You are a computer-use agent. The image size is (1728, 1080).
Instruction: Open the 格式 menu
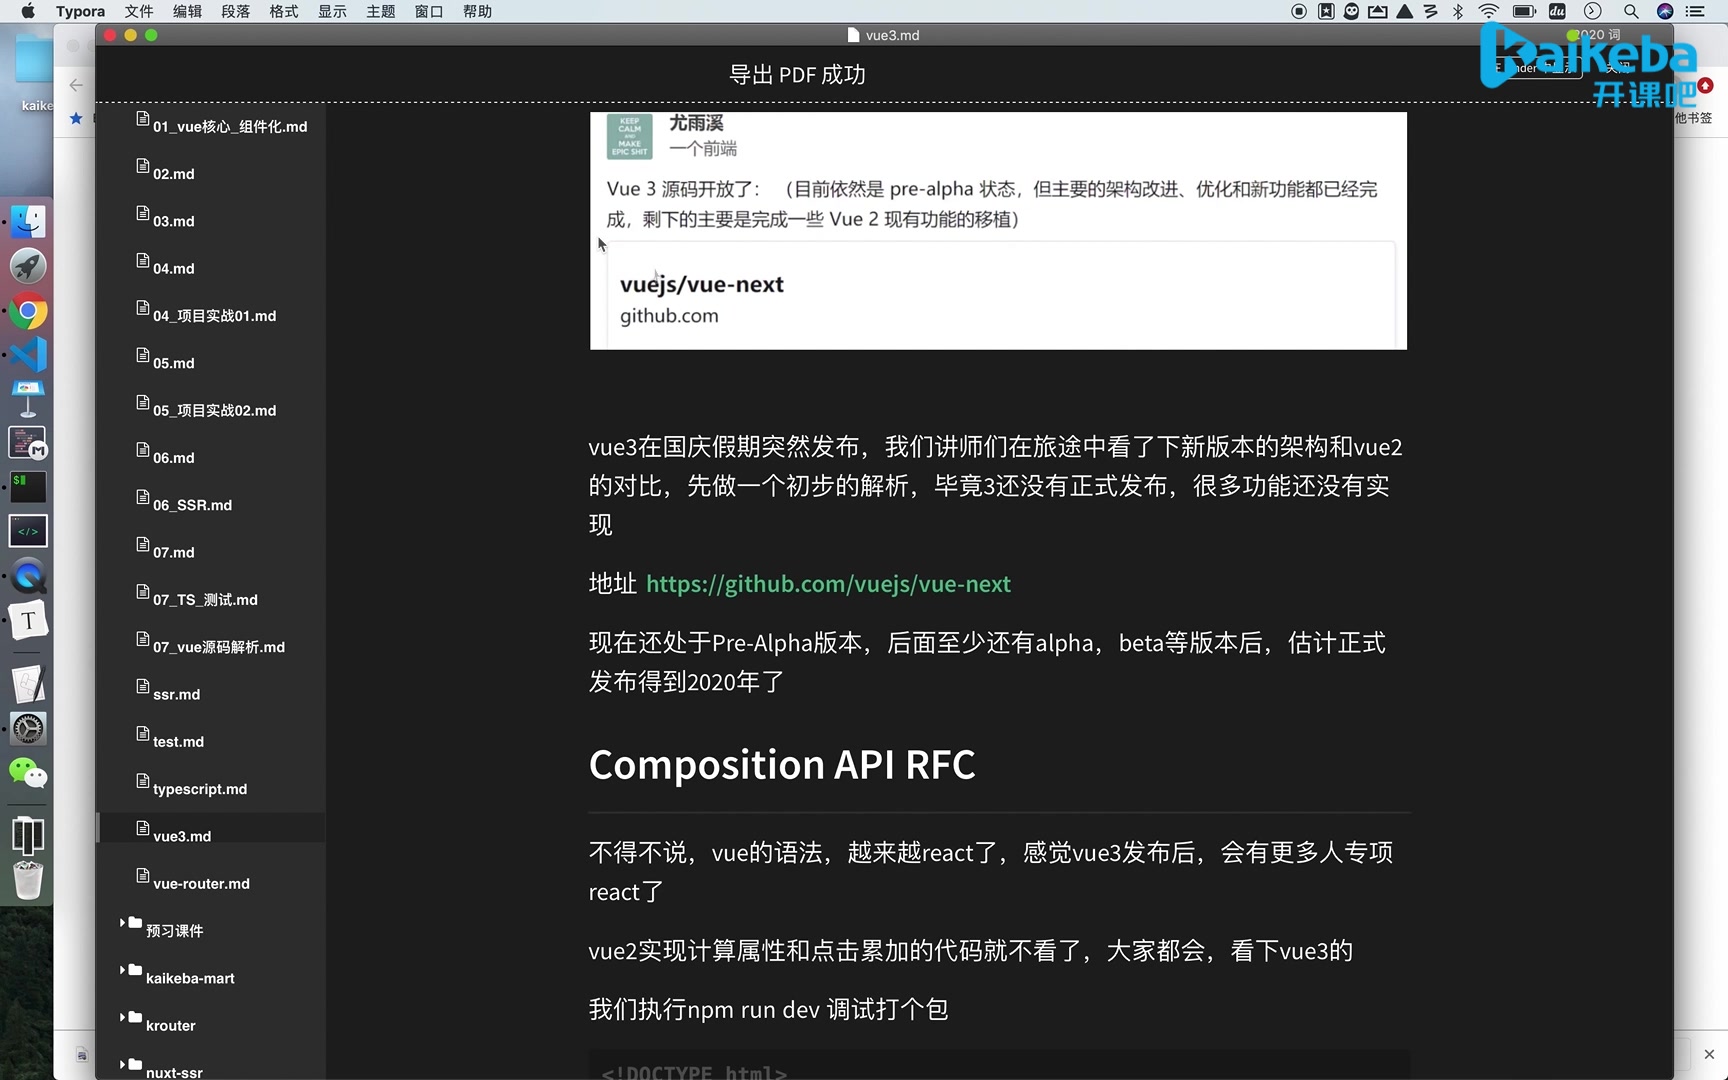coord(284,11)
